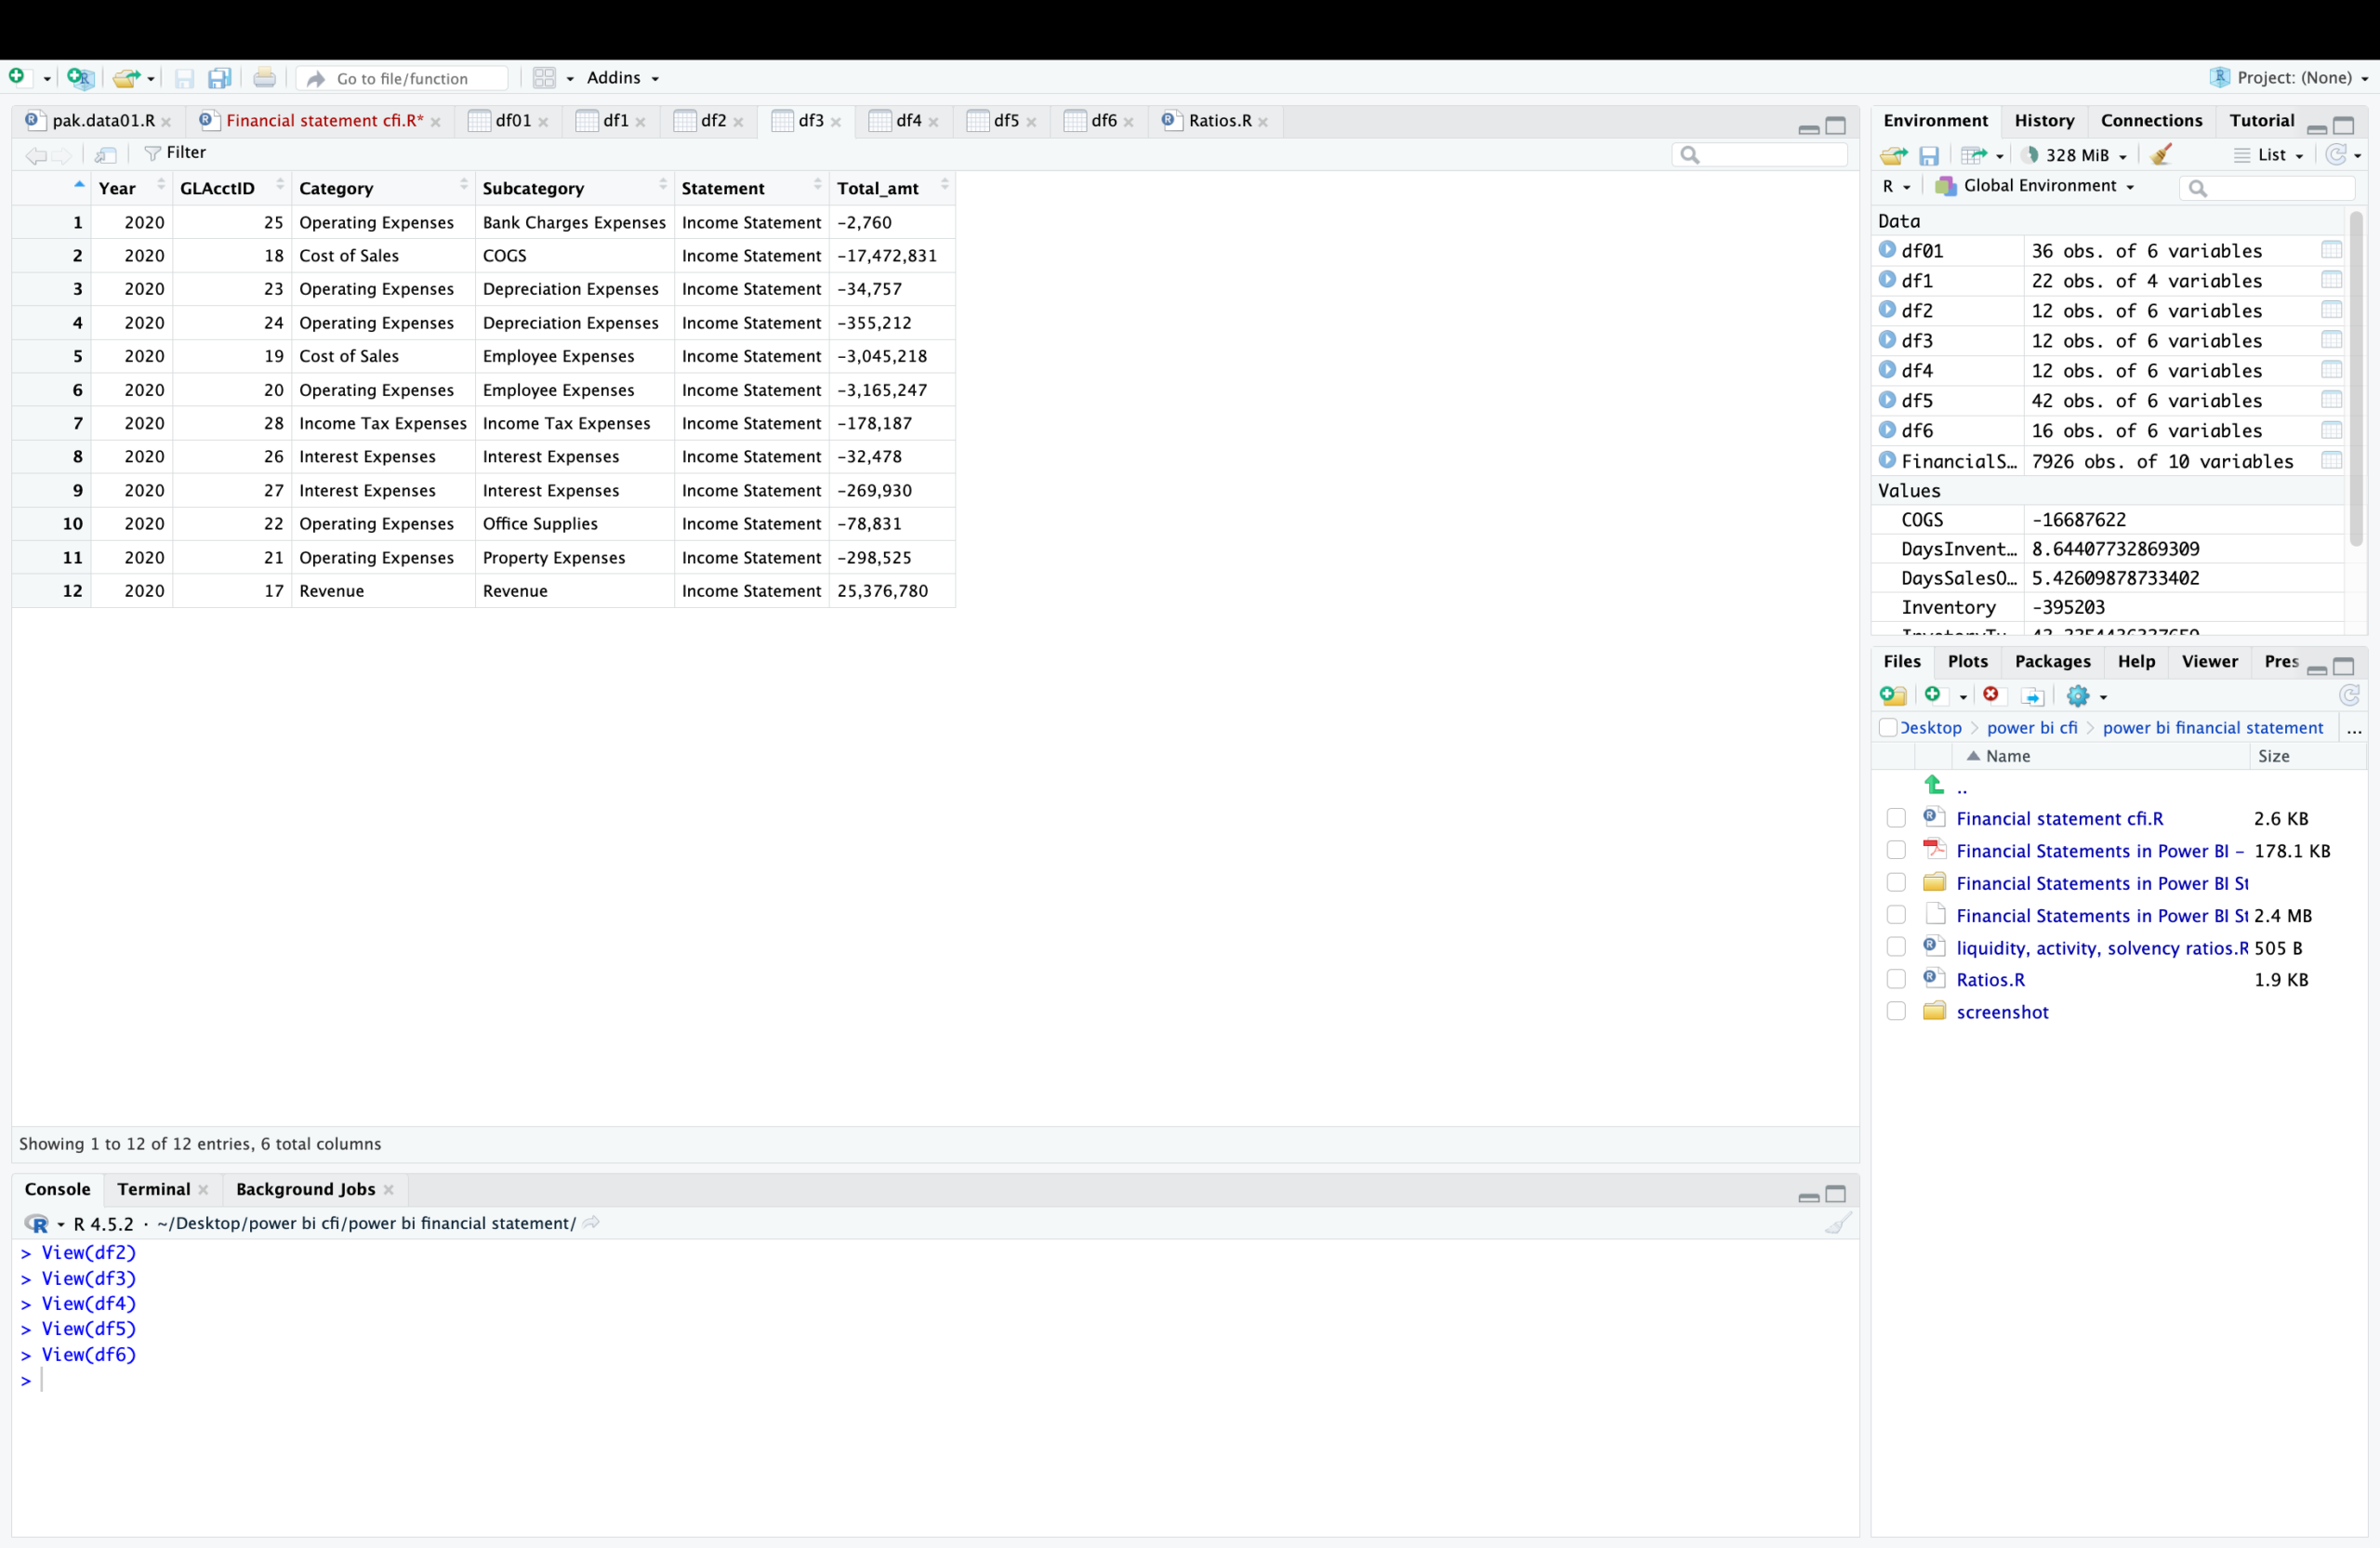Click the New File icon in toolbar
The width and height of the screenshot is (2380, 1548).
(17, 77)
